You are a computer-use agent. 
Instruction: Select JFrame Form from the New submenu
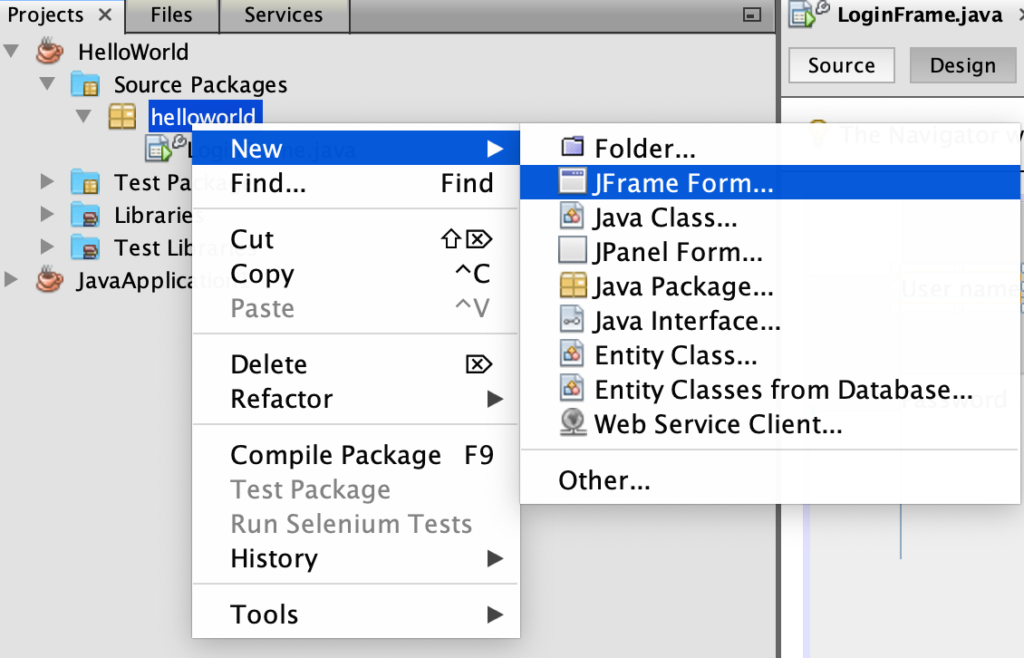coord(660,183)
